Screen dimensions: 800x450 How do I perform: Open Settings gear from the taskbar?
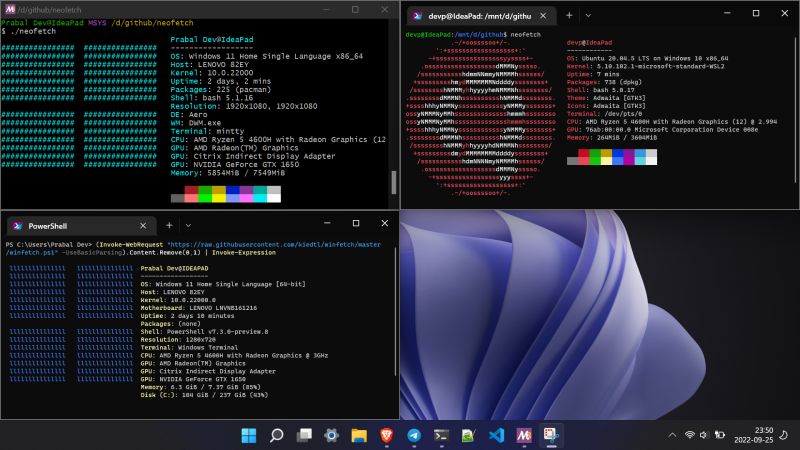pyautogui.click(x=332, y=435)
